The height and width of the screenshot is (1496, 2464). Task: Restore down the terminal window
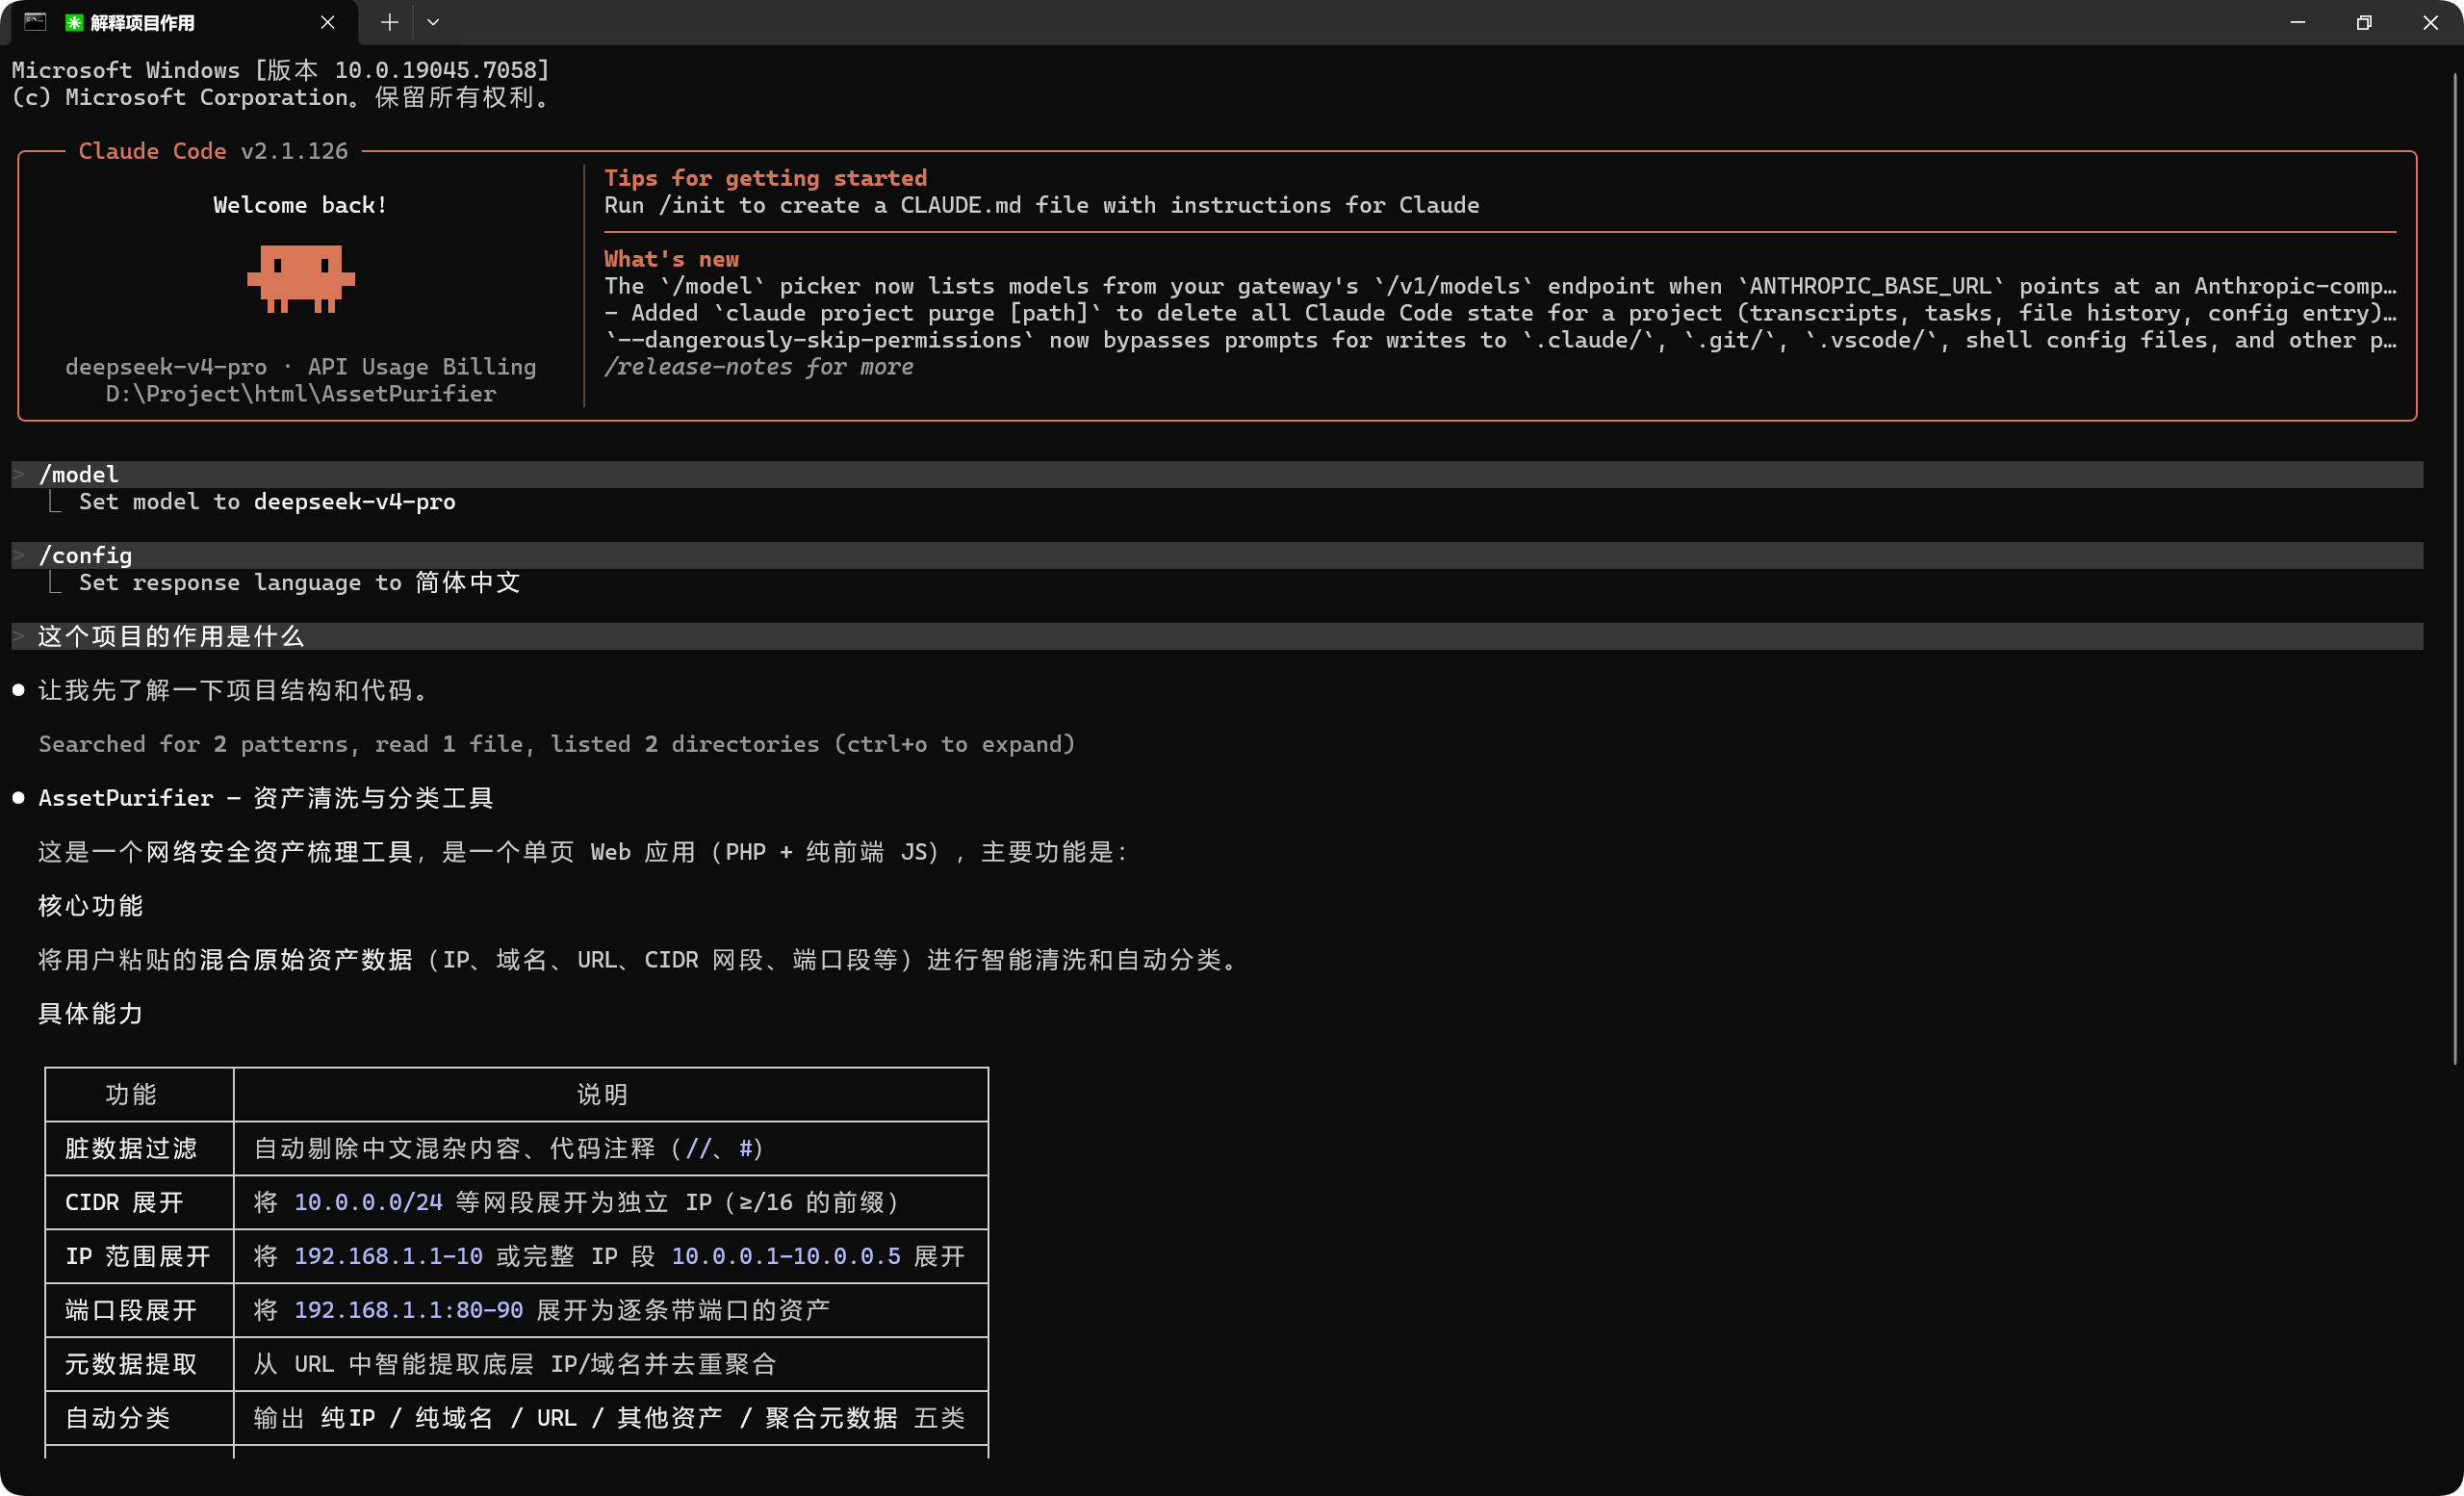click(2364, 22)
